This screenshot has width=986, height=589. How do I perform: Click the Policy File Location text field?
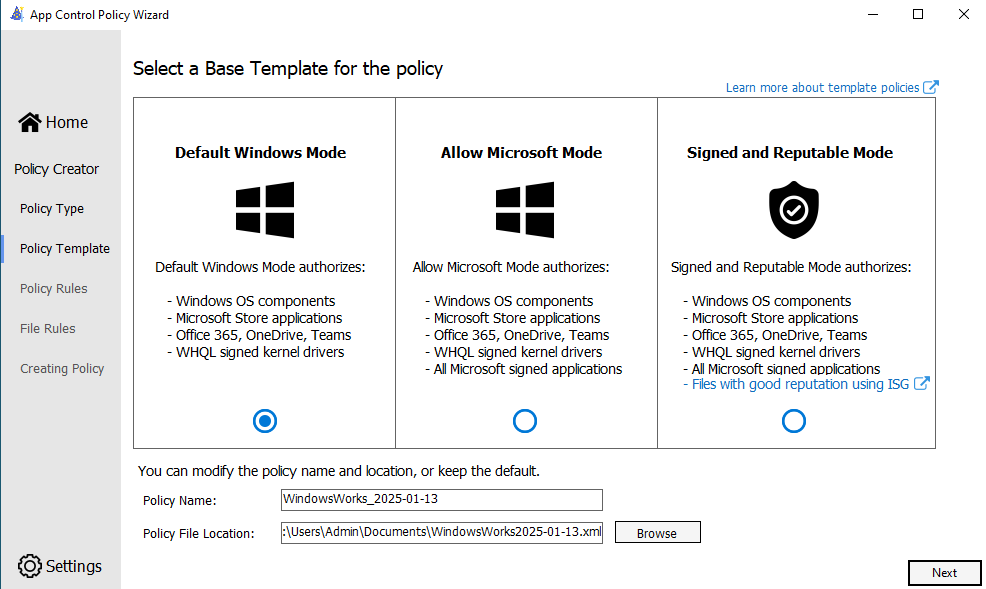[442, 532]
